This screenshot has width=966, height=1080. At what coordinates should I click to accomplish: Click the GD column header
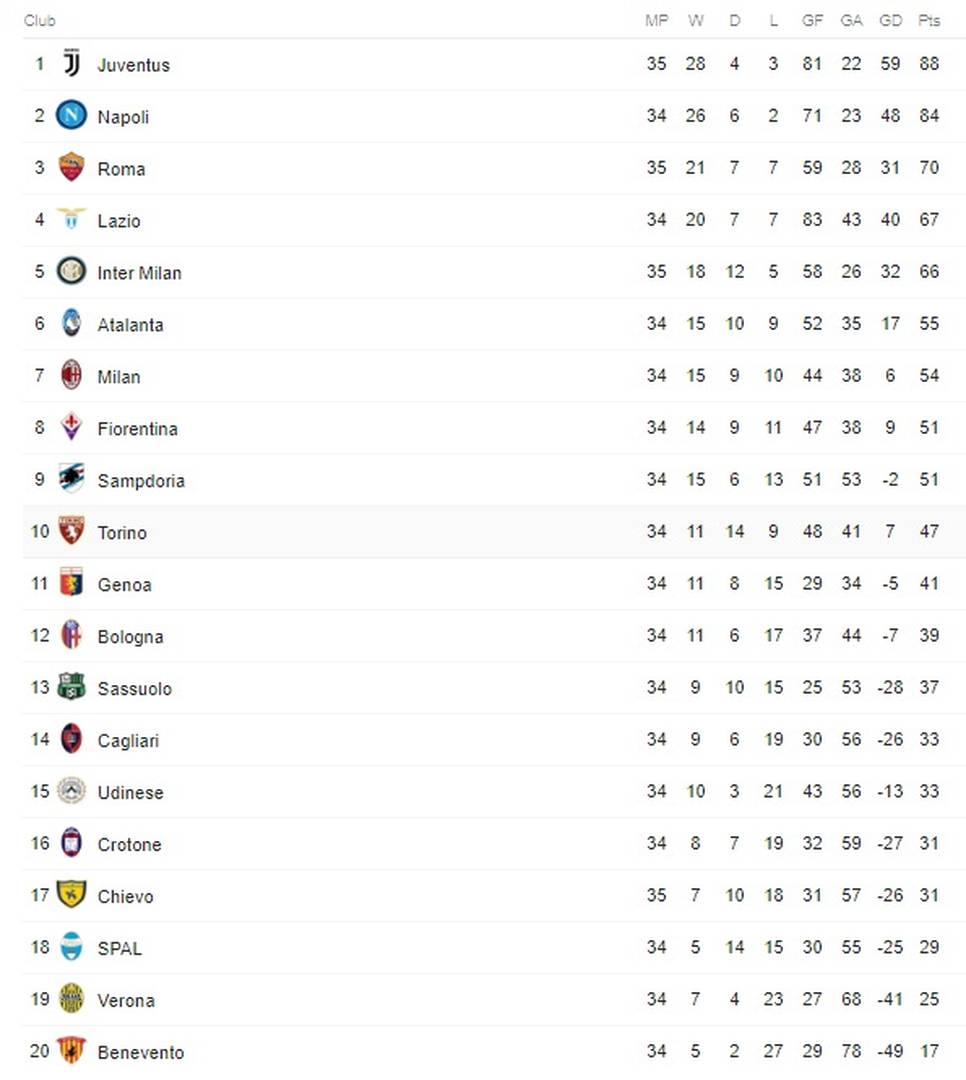coord(890,21)
